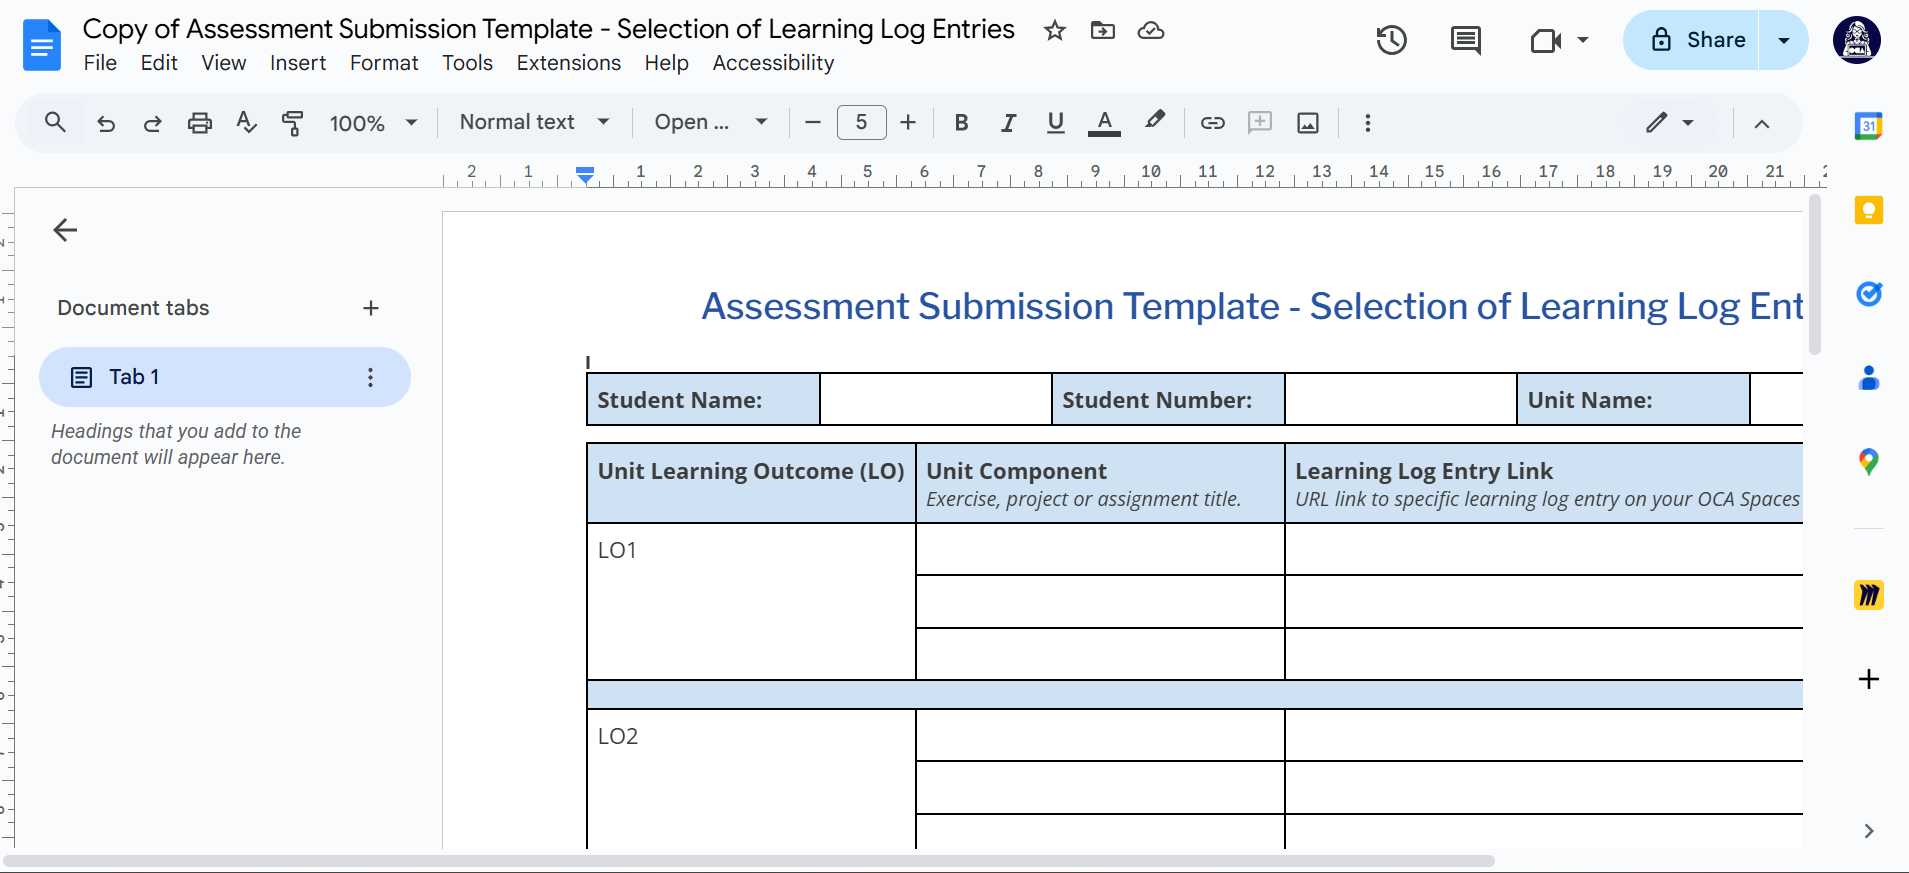This screenshot has width=1909, height=873.
Task: Decrease font size
Action: click(813, 123)
